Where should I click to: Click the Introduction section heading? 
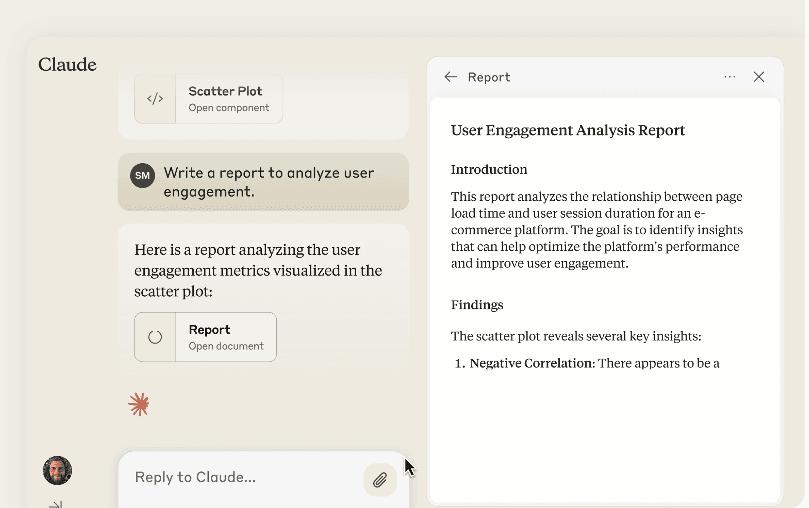[x=489, y=170]
